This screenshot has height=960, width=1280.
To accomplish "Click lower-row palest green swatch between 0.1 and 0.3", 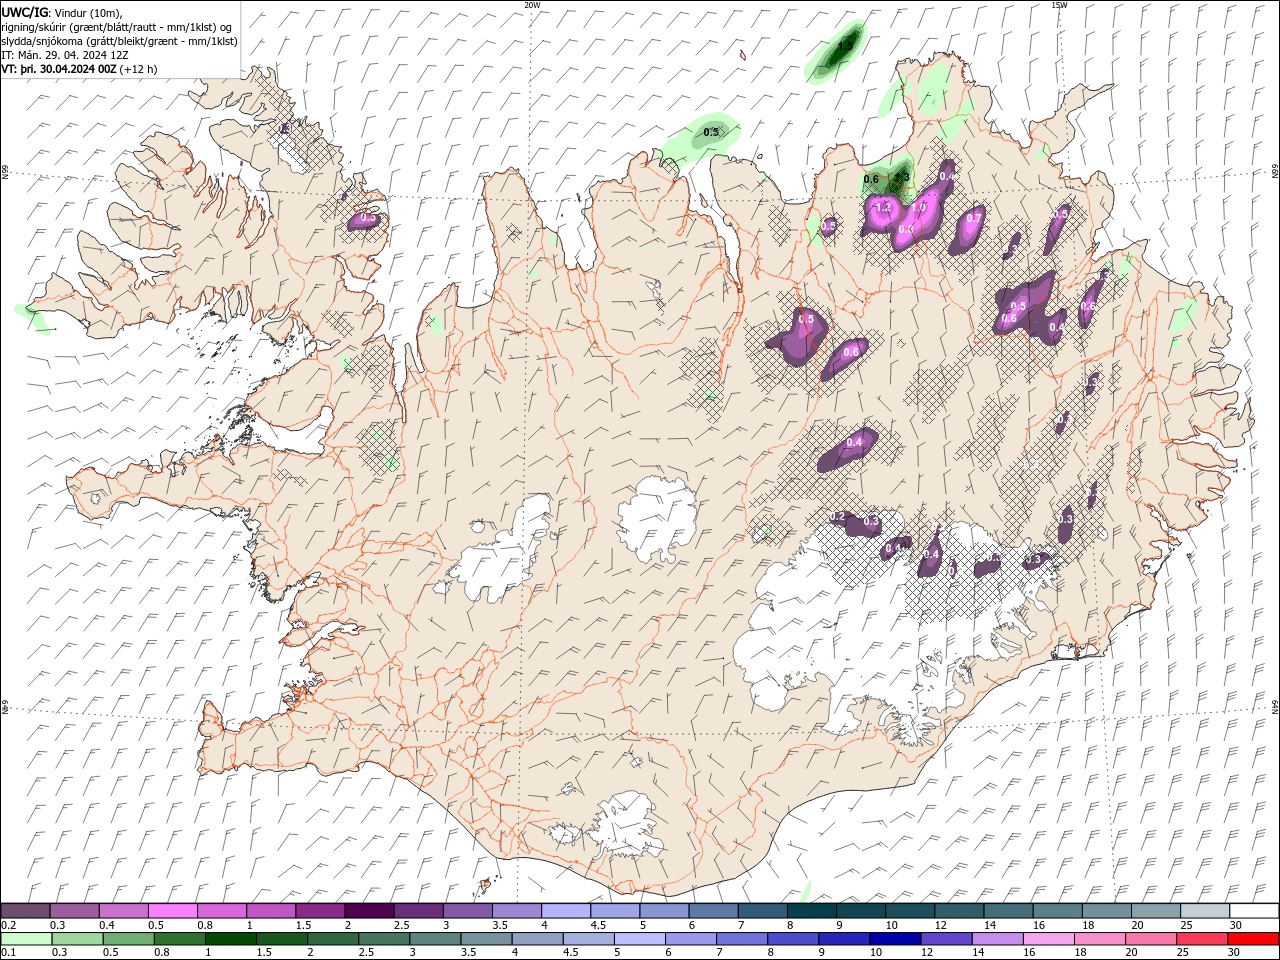I will (x=26, y=939).
